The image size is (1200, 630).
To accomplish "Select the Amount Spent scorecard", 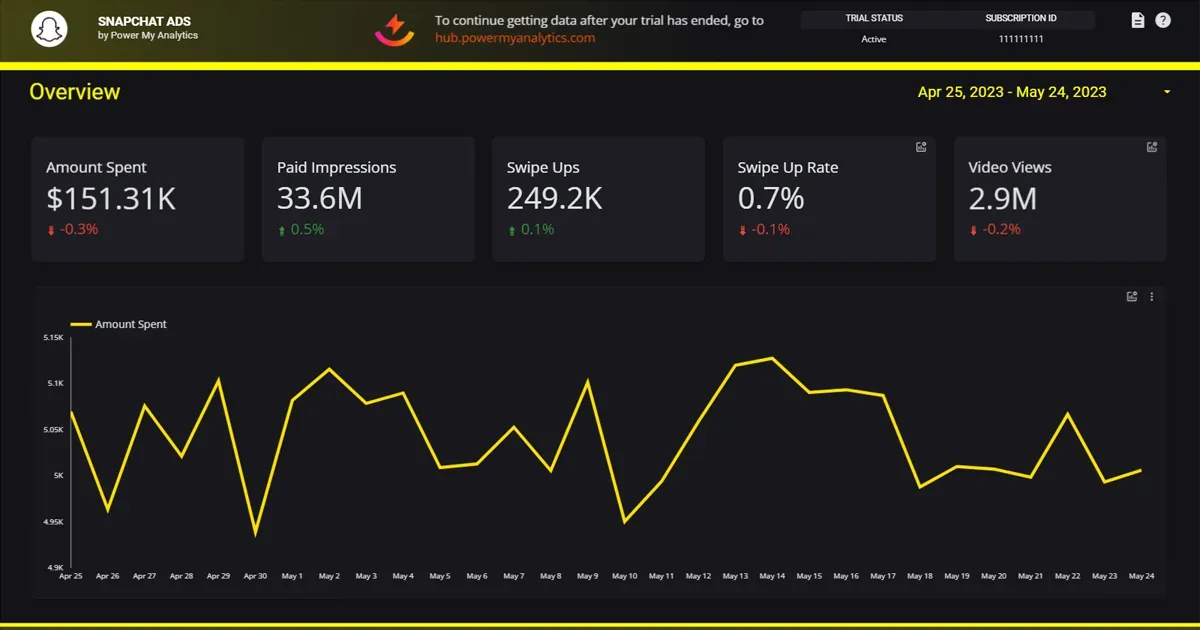I will click(138, 200).
